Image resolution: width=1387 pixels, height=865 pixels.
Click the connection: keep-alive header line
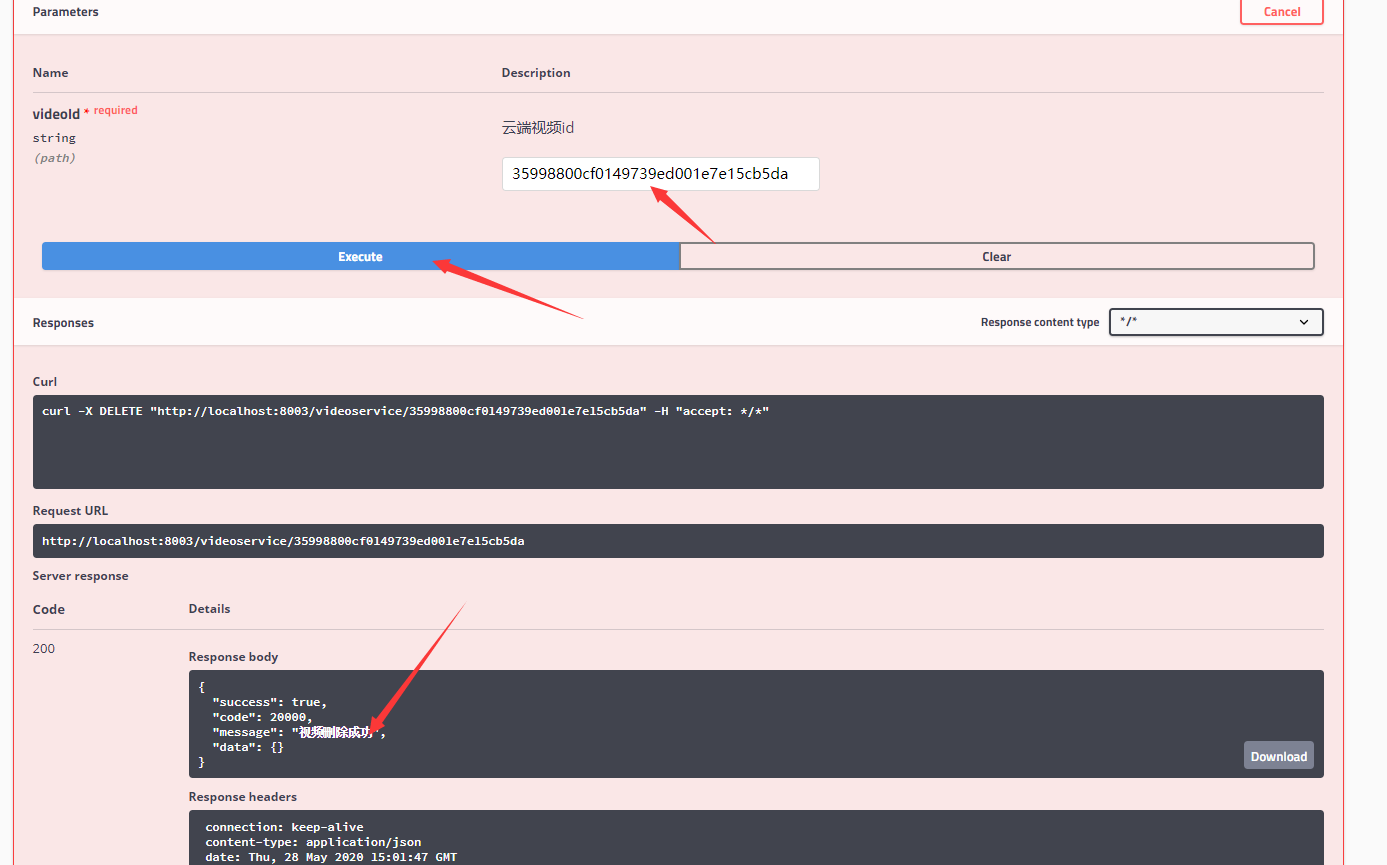coord(284,827)
